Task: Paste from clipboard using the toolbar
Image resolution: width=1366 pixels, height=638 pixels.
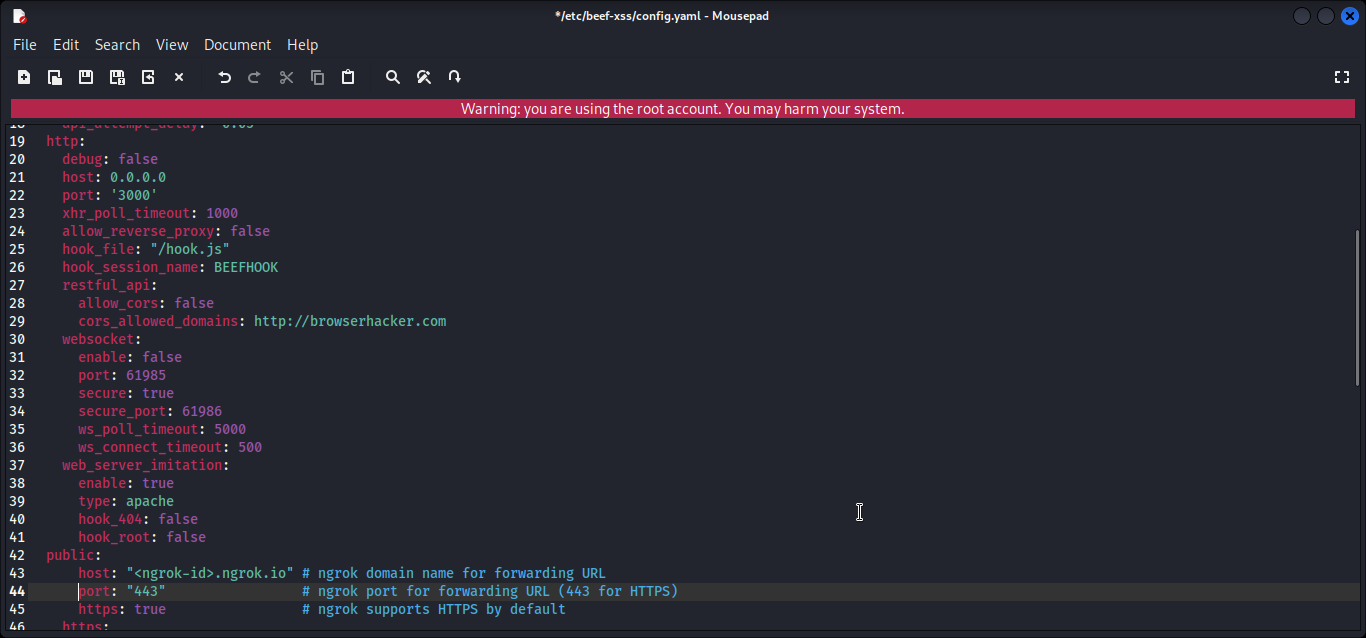Action: [x=348, y=77]
